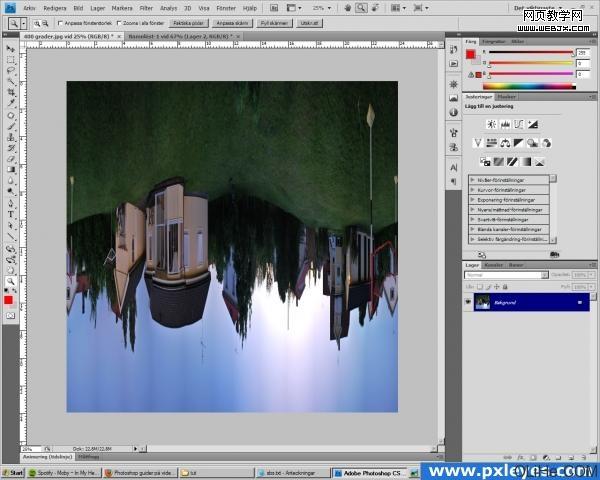600x480 pixels.
Task: Switch to the Masker tab
Action: pyautogui.click(x=507, y=97)
